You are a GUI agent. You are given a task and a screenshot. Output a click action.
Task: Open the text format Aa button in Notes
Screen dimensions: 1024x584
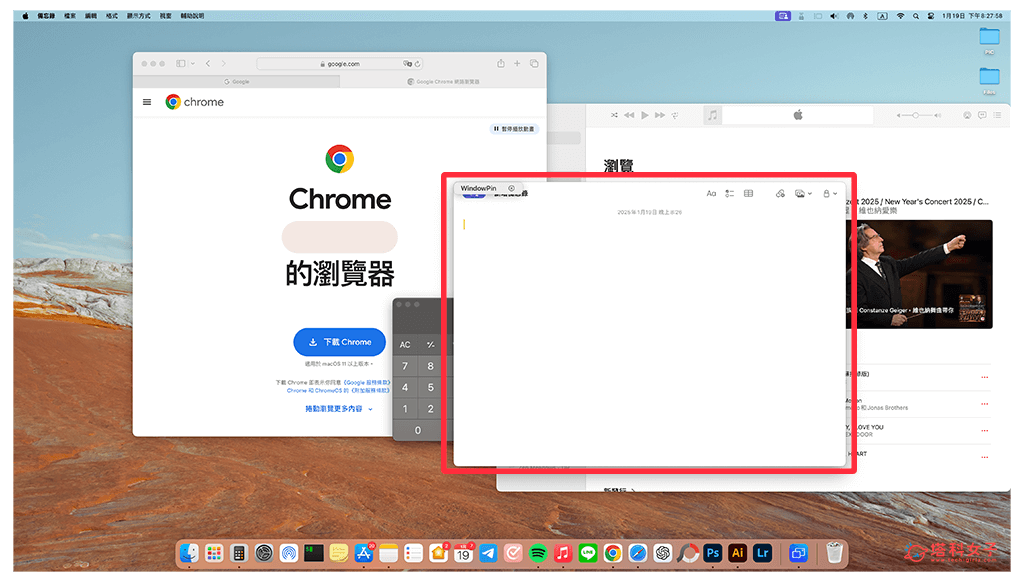[x=711, y=193]
